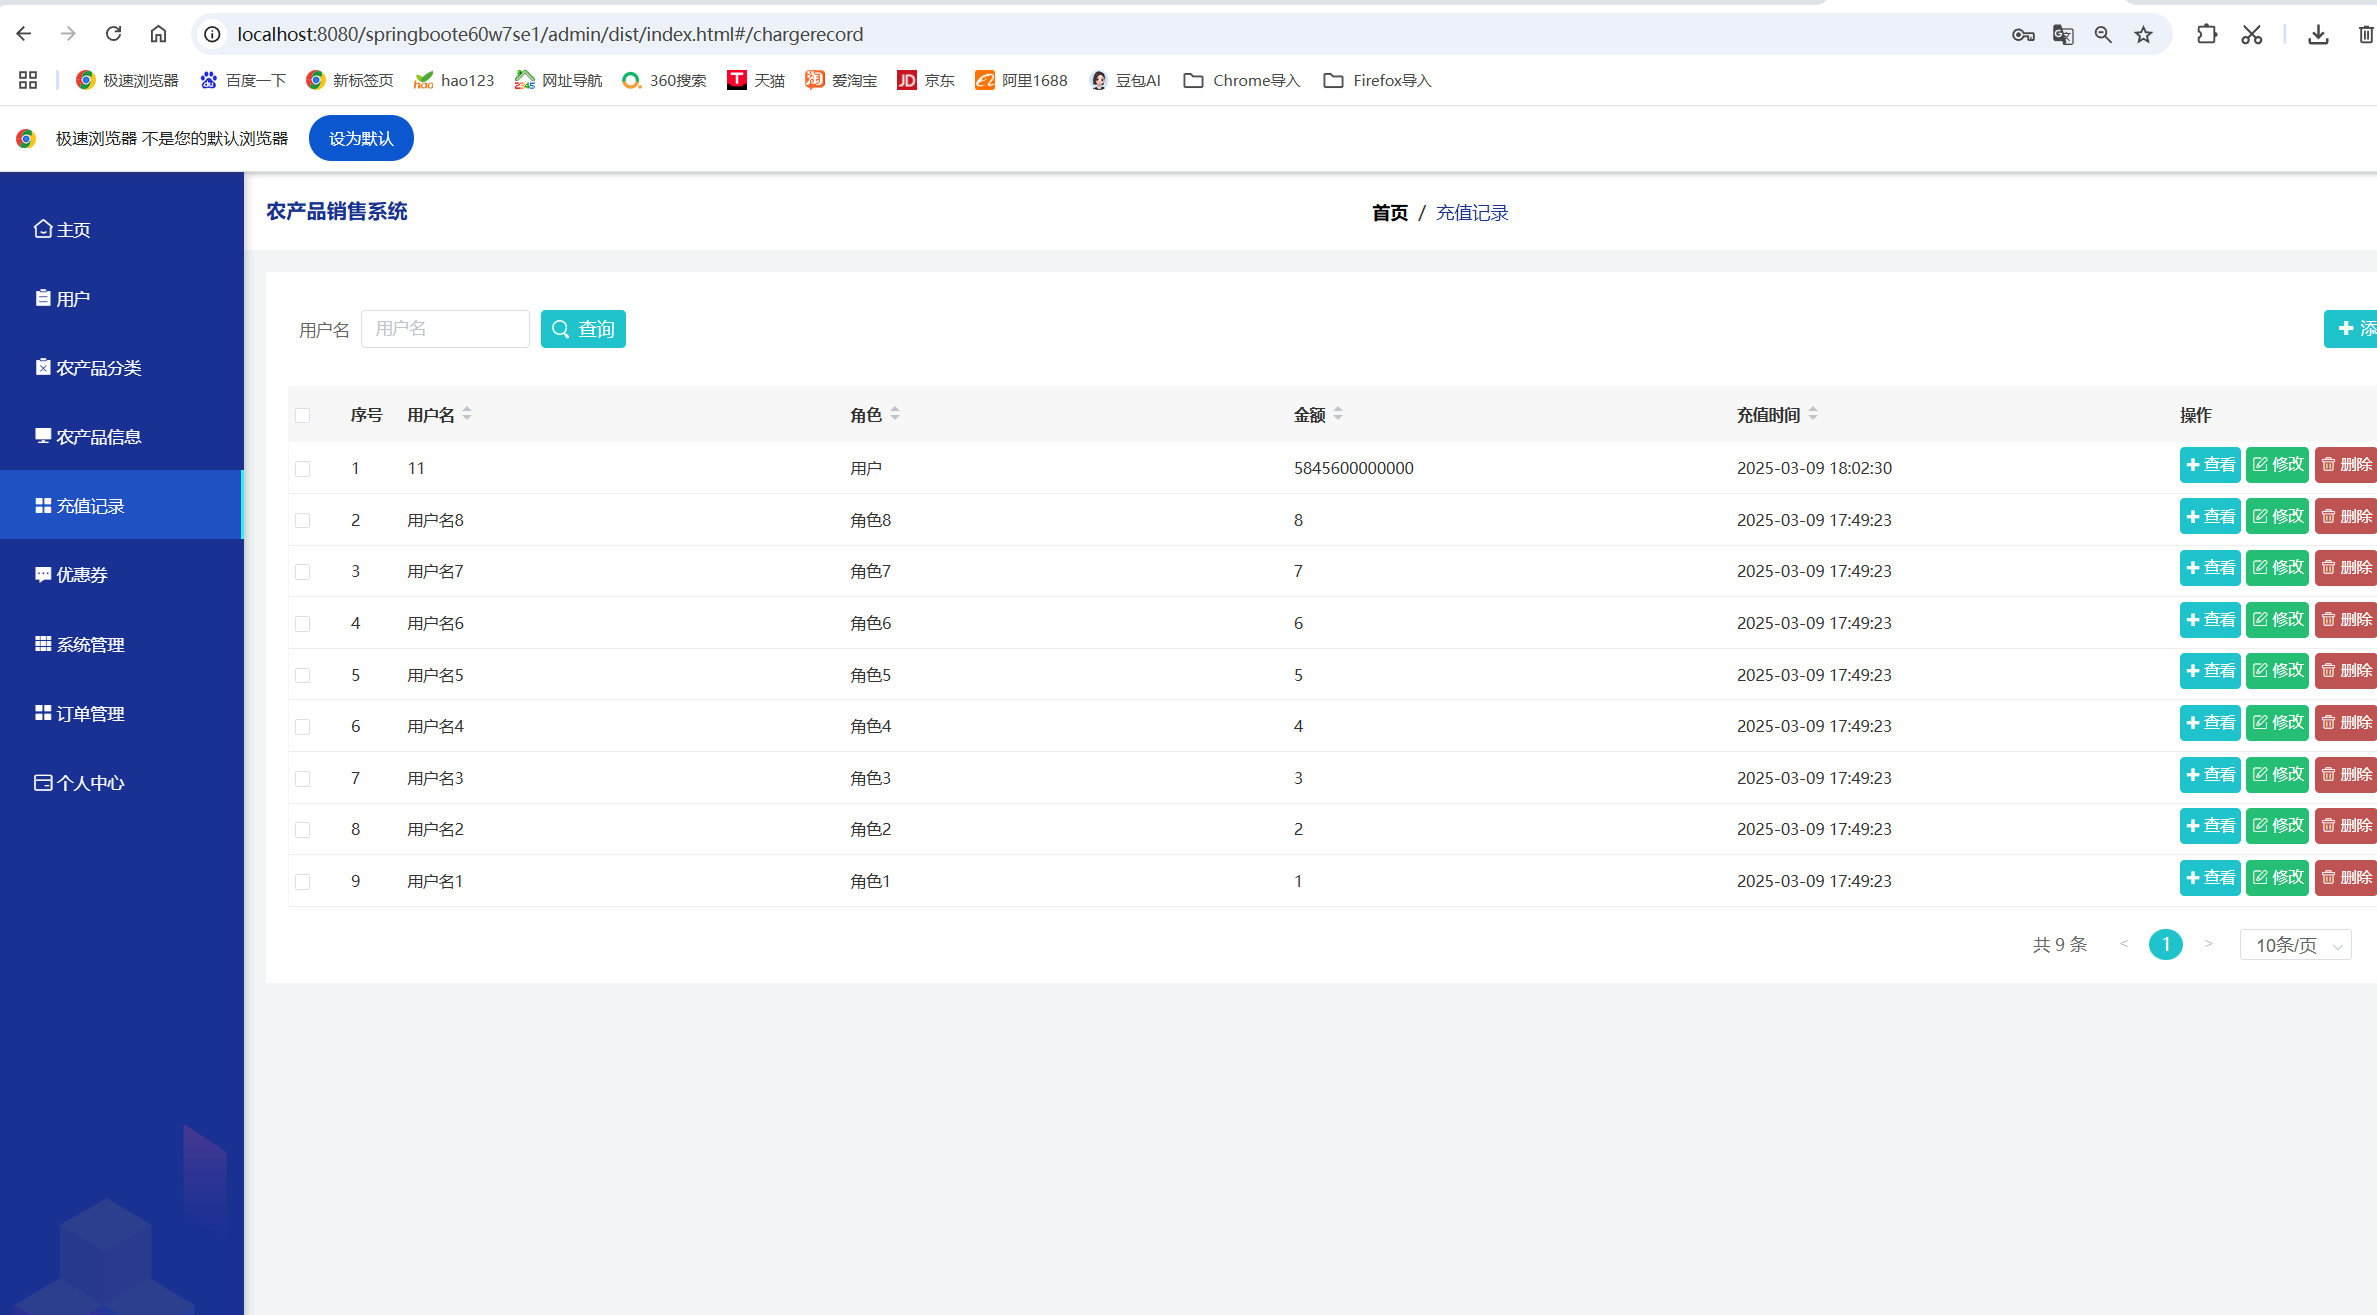2377x1315 pixels.
Task: Click the 查询 search button
Action: point(583,329)
